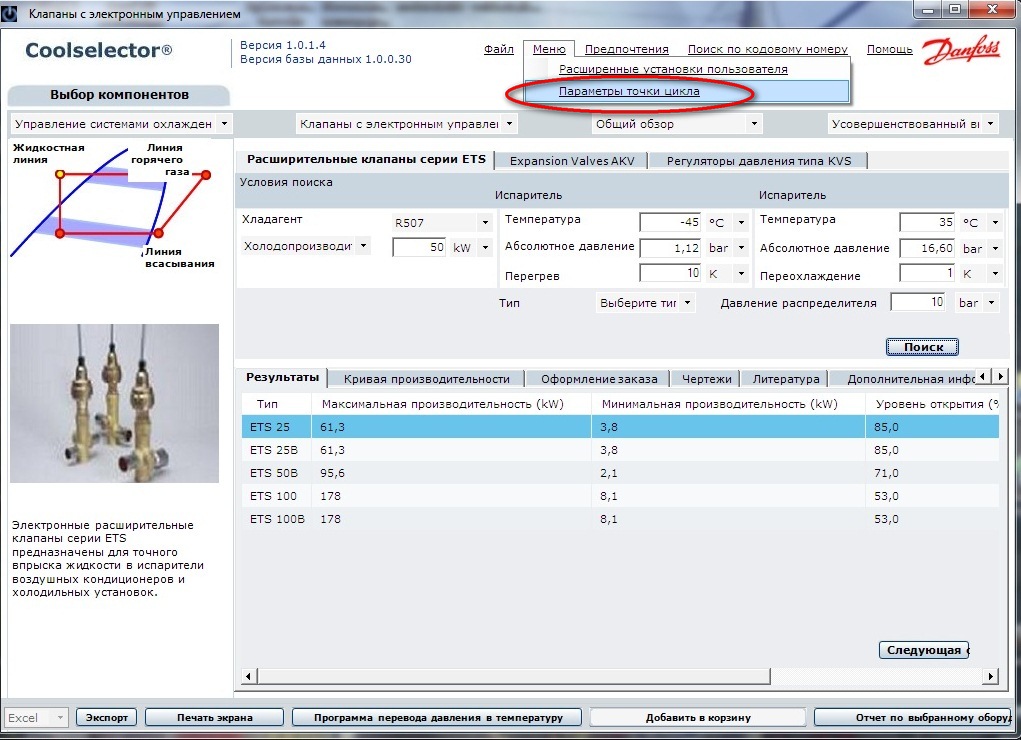Click the tab strip scroll-right arrow
Screen dimensions: 1021x740
coord(1000,377)
